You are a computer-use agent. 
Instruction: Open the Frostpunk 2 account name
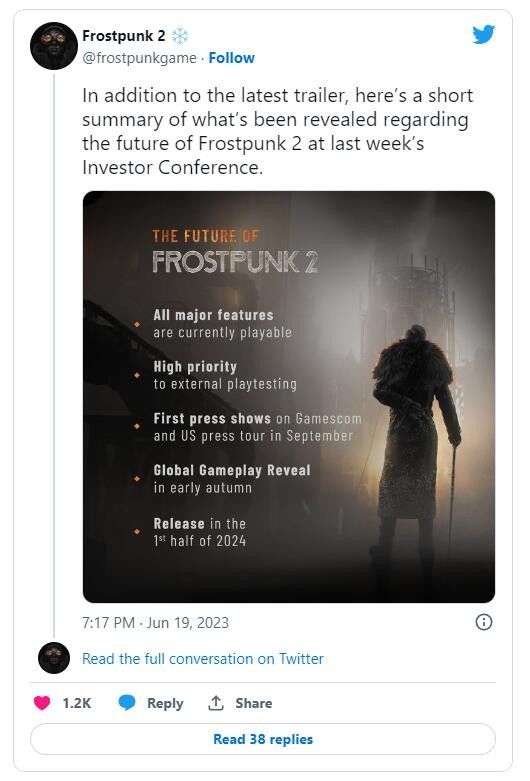coord(124,36)
